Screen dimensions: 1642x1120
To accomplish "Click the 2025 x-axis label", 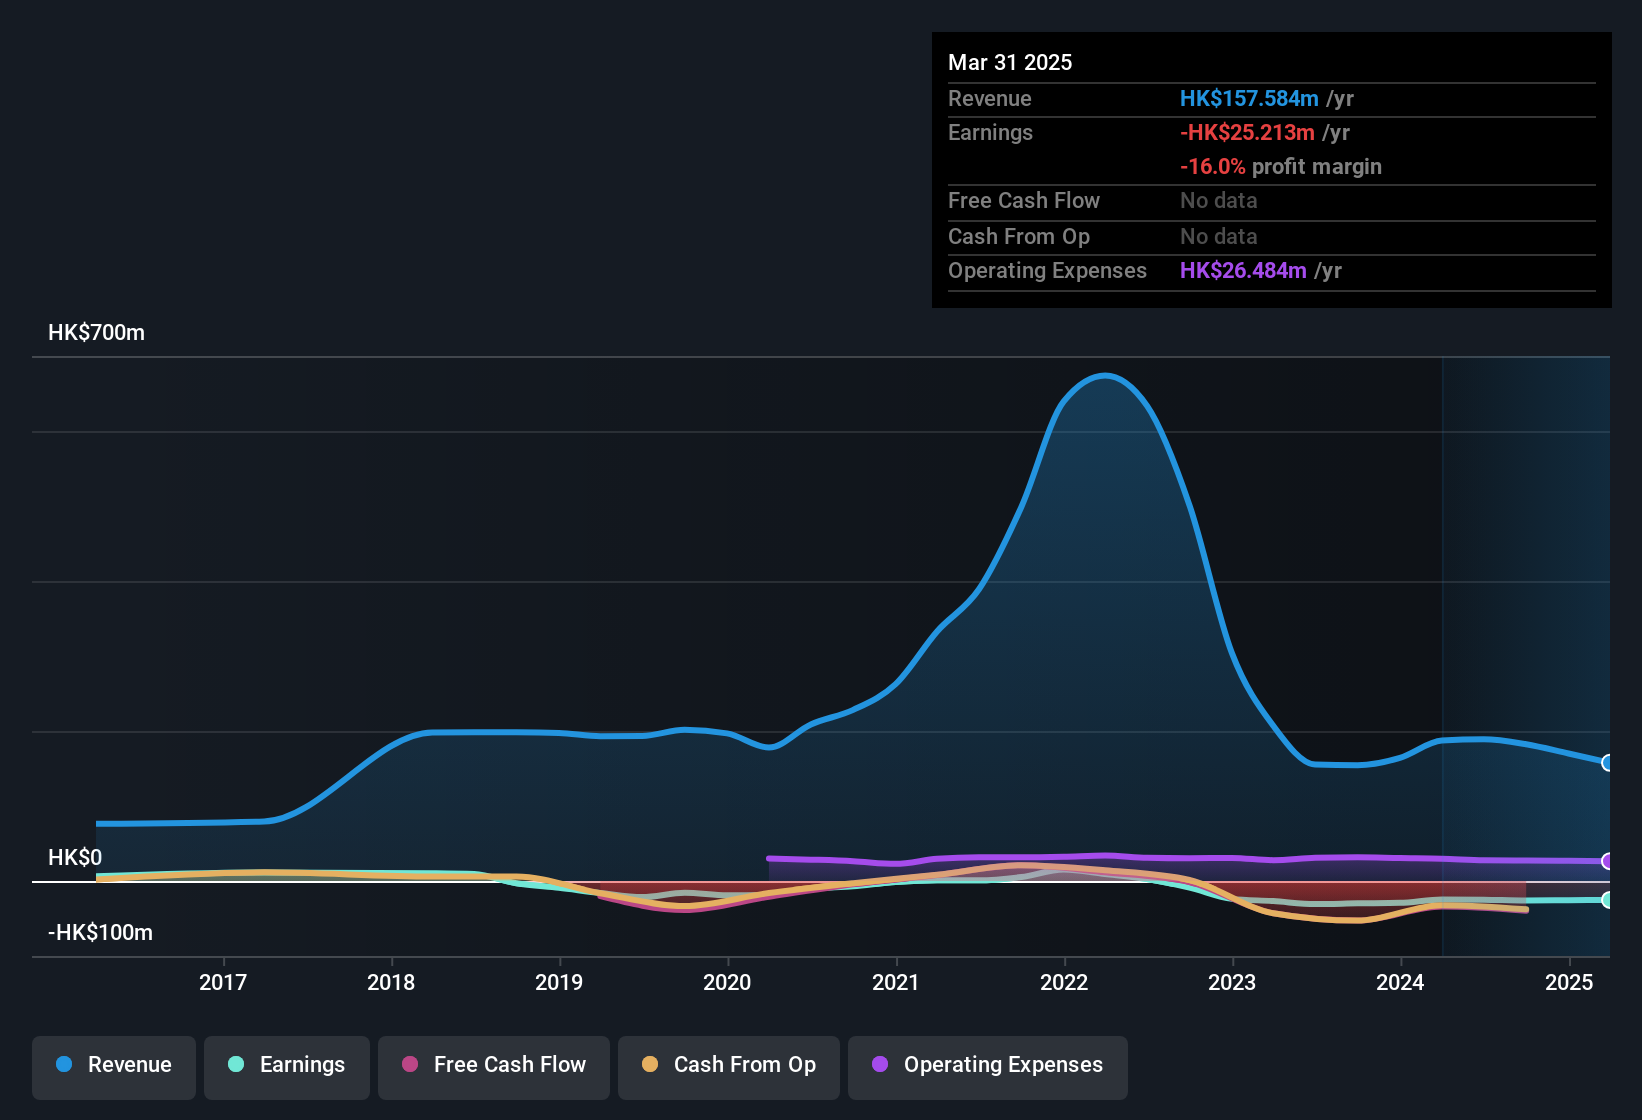I will pyautogui.click(x=1569, y=982).
